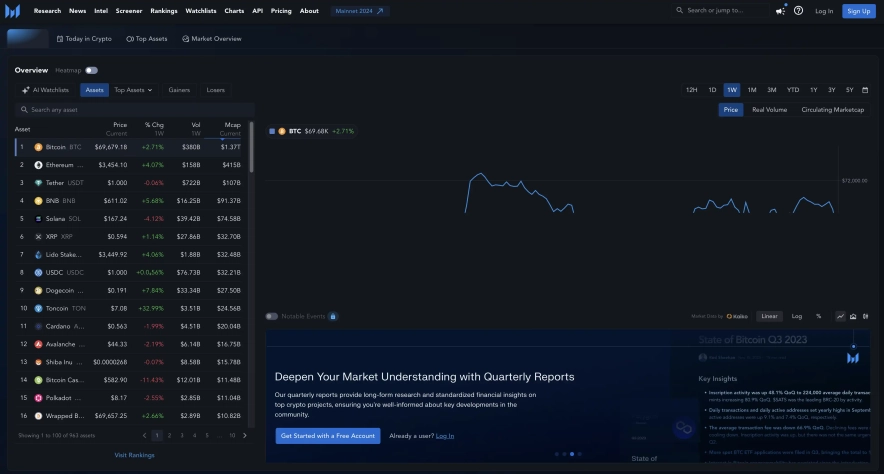Expand the Top Assets dropdown
Image resolution: width=884 pixels, height=474 pixels.
coord(133,90)
